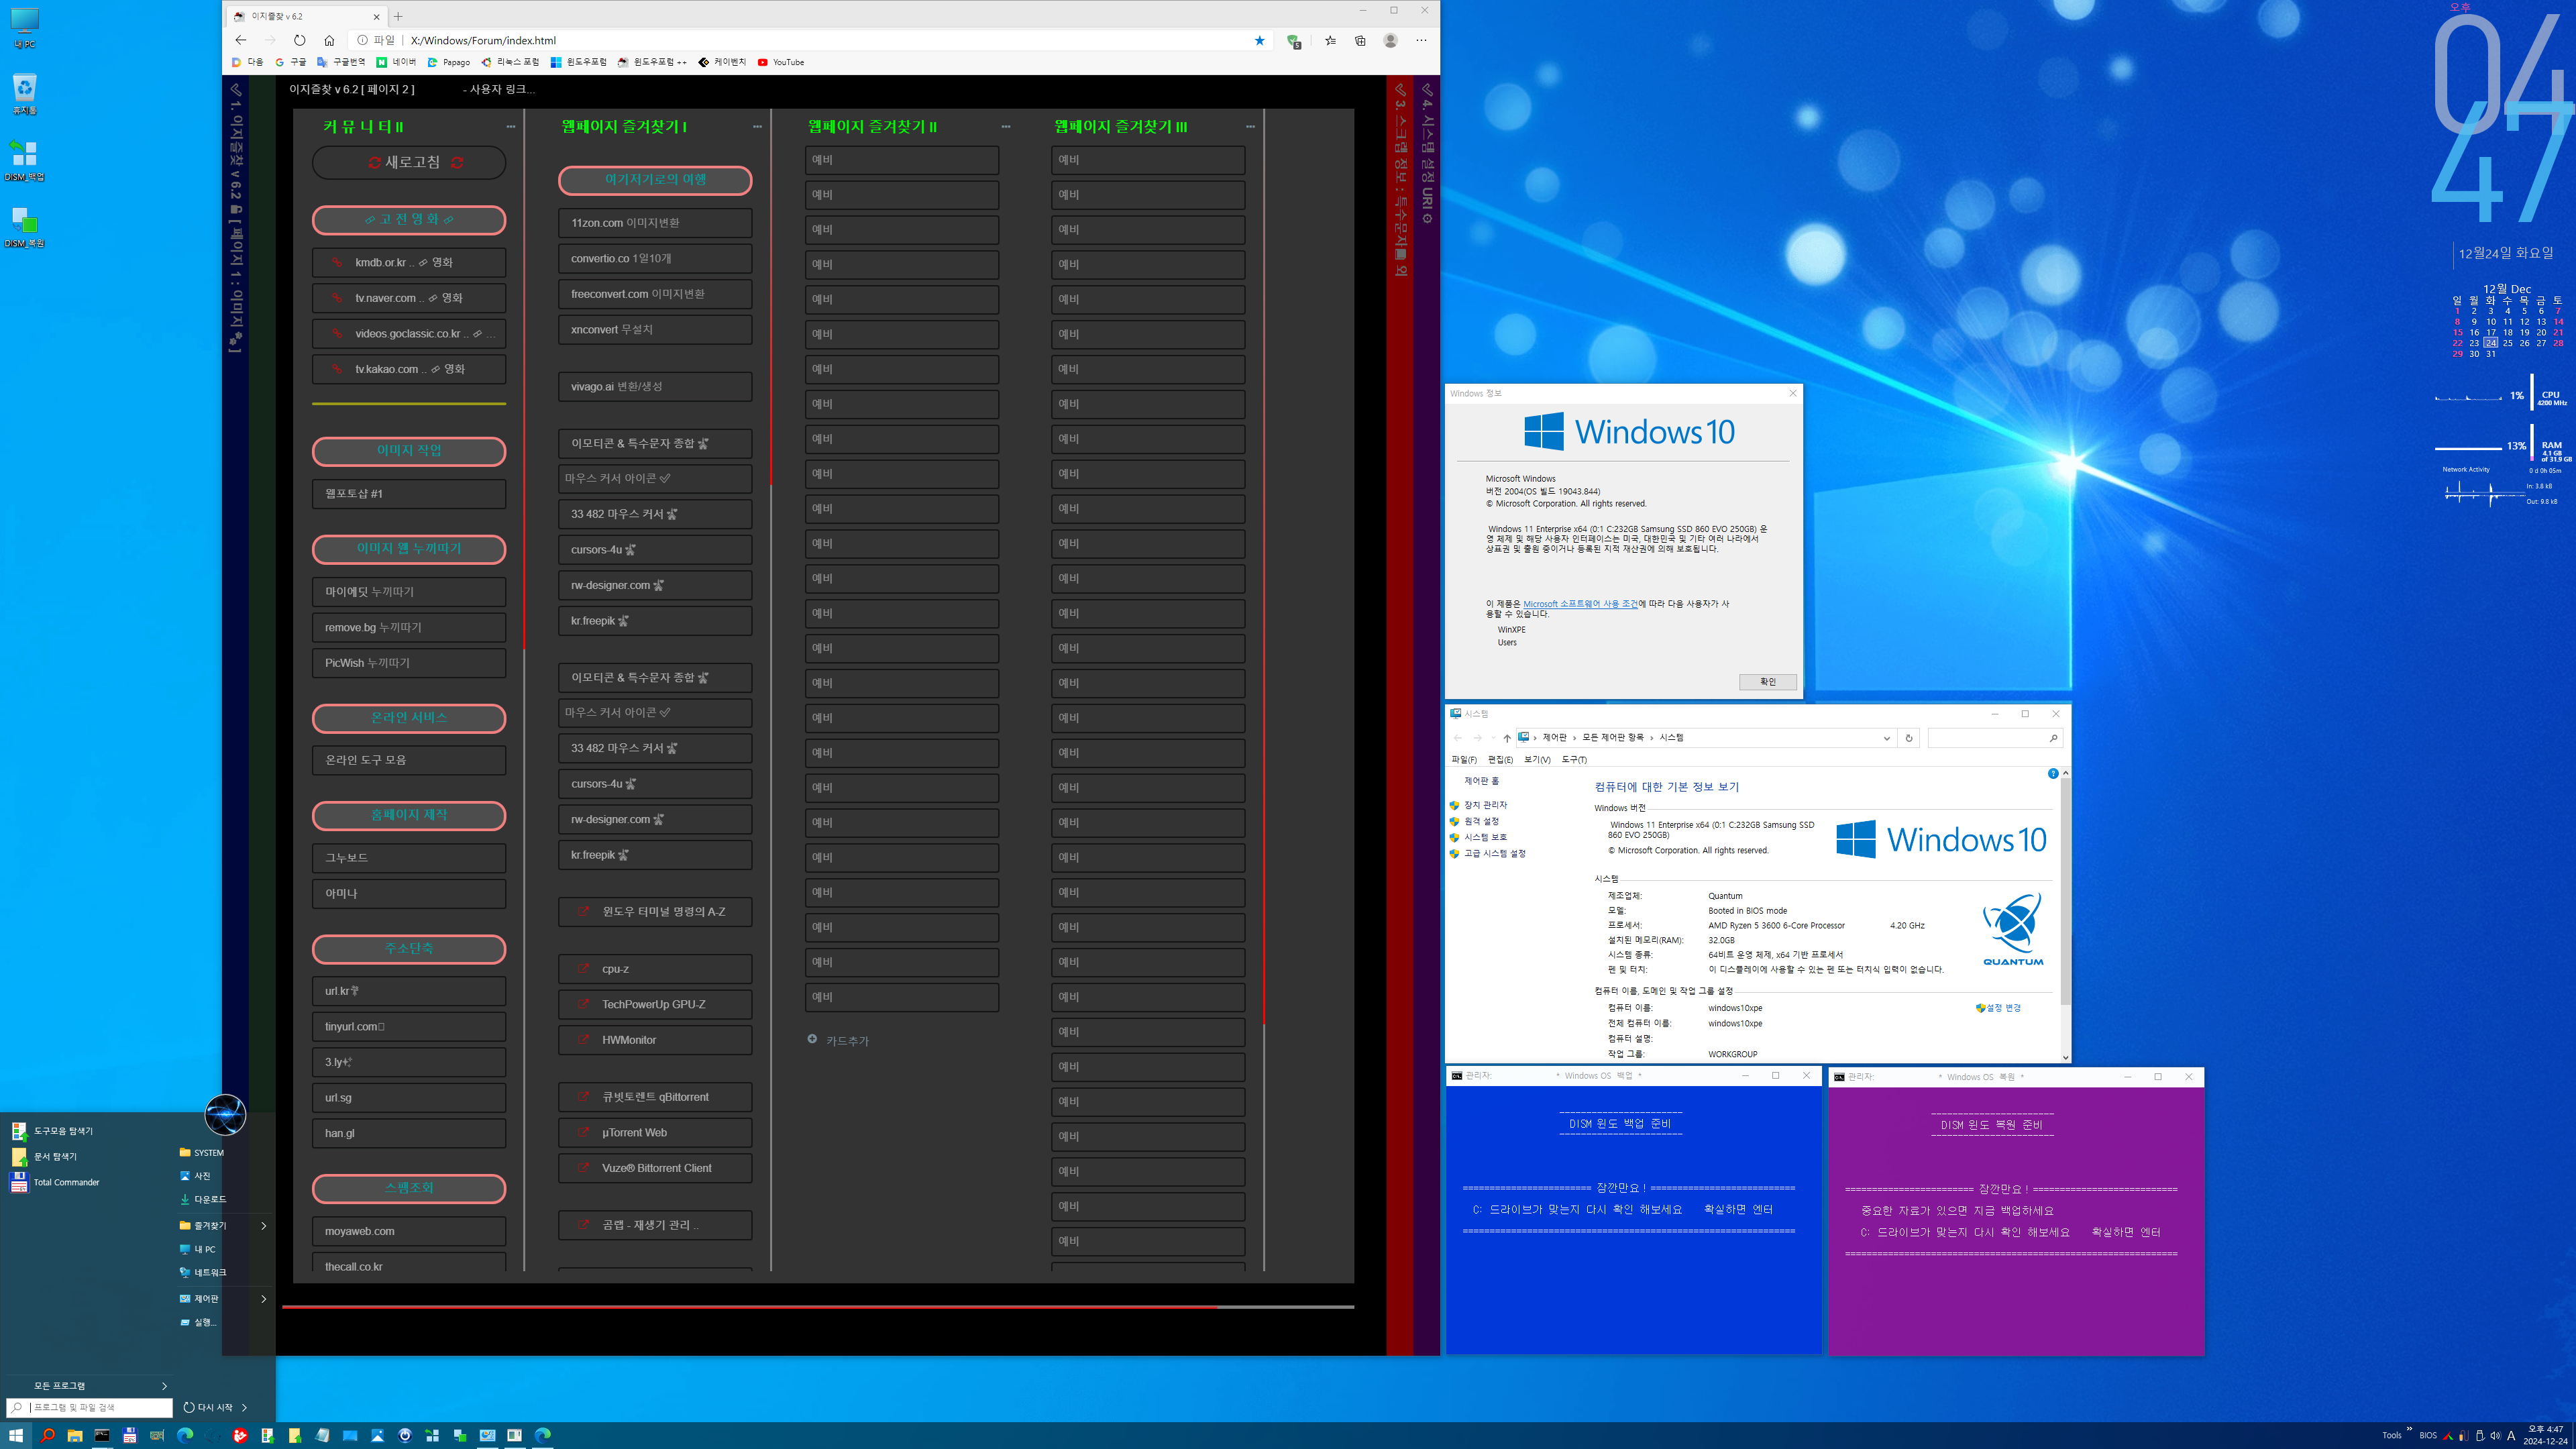Click the profile avatar in Edge toolbar
The height and width of the screenshot is (1449, 2576).
[1390, 40]
